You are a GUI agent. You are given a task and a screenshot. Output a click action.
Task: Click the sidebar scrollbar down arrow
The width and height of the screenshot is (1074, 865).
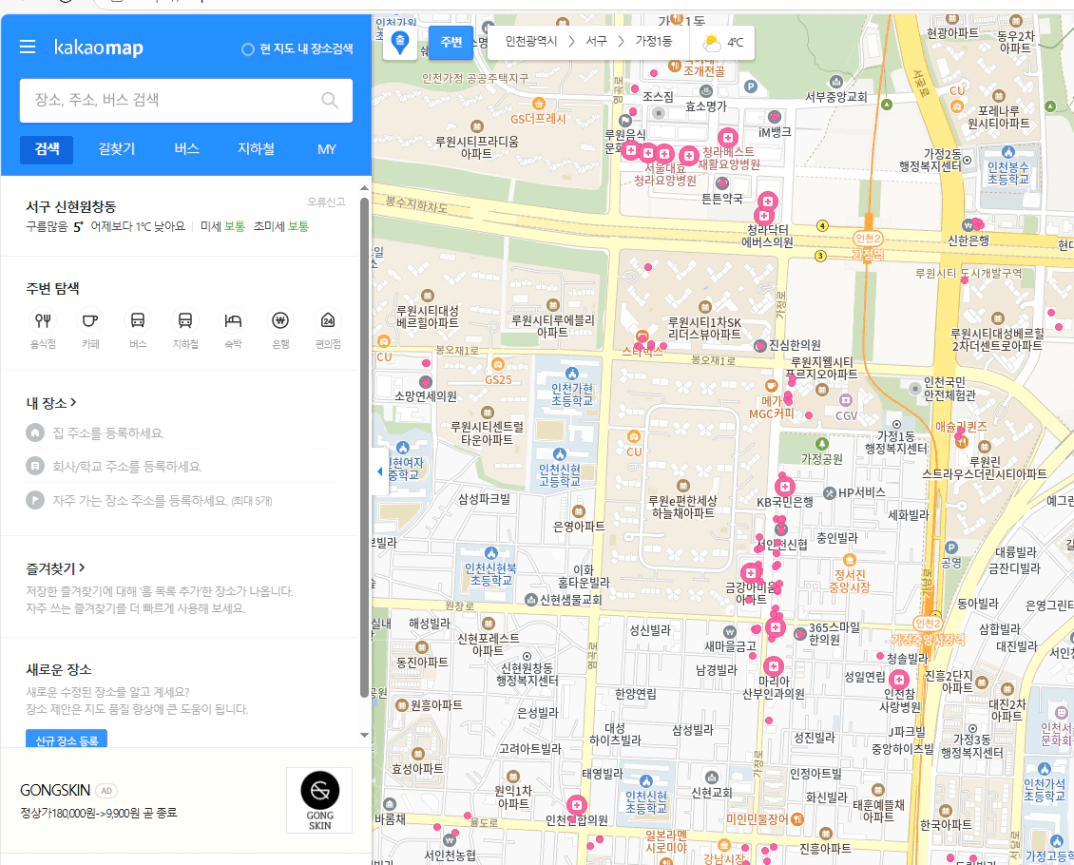(x=364, y=735)
